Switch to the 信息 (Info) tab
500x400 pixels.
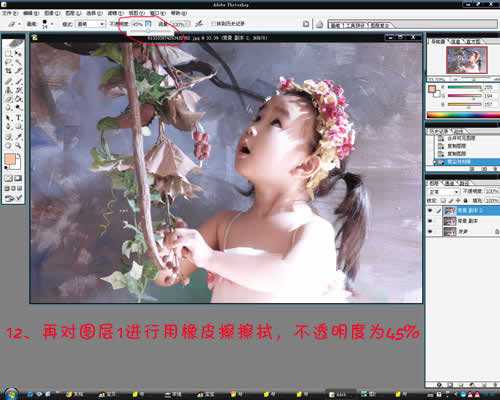455,41
